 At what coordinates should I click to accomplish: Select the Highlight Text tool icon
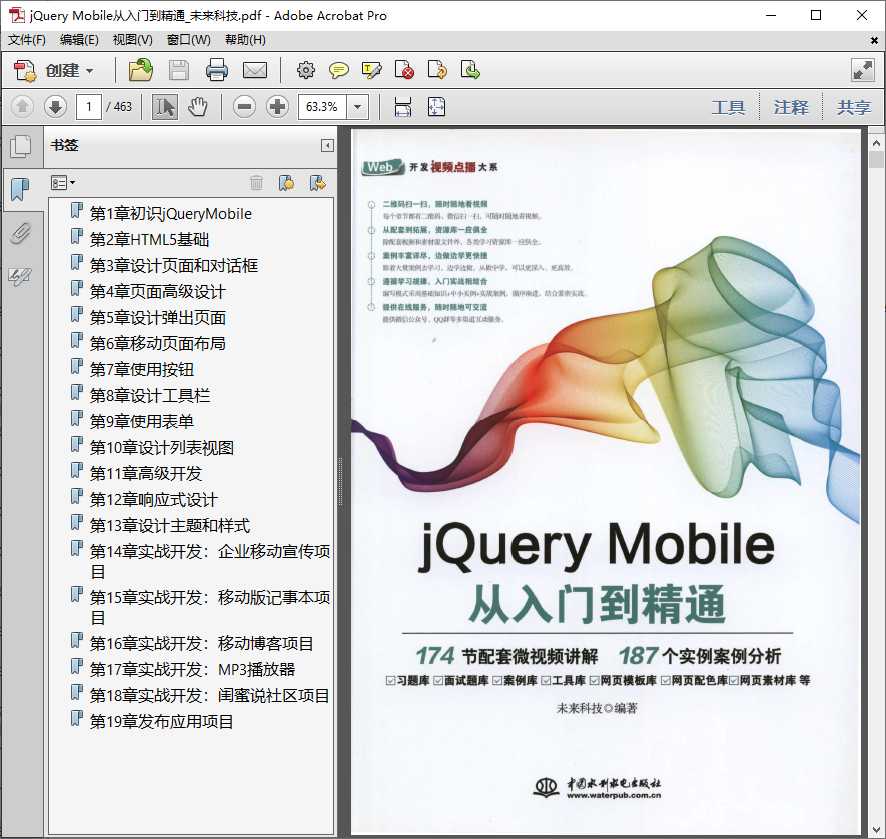coord(371,70)
